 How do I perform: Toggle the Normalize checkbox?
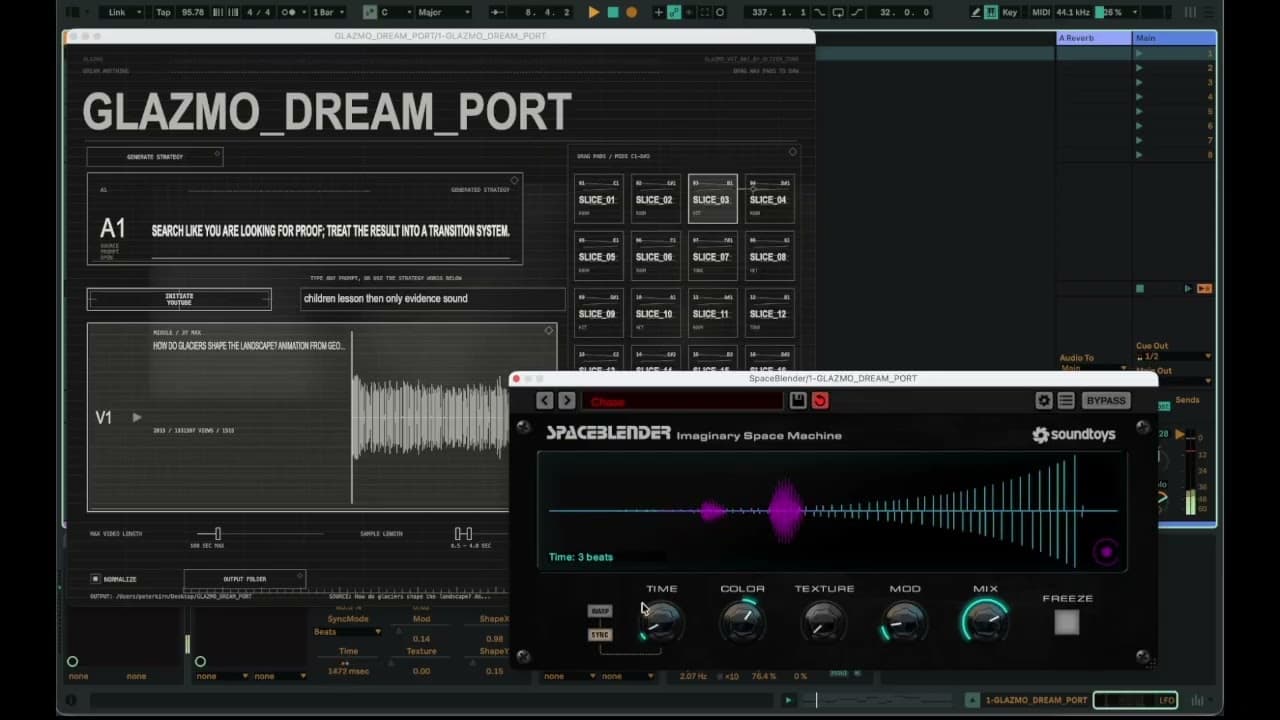pos(96,579)
